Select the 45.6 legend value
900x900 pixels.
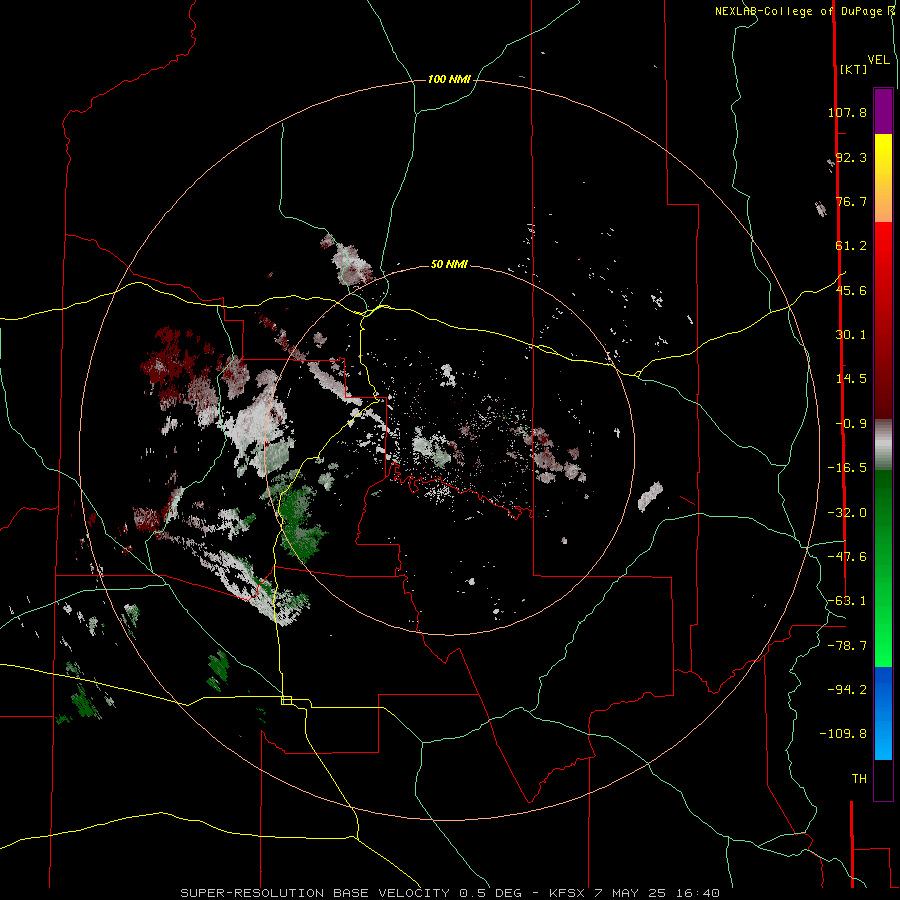(851, 290)
